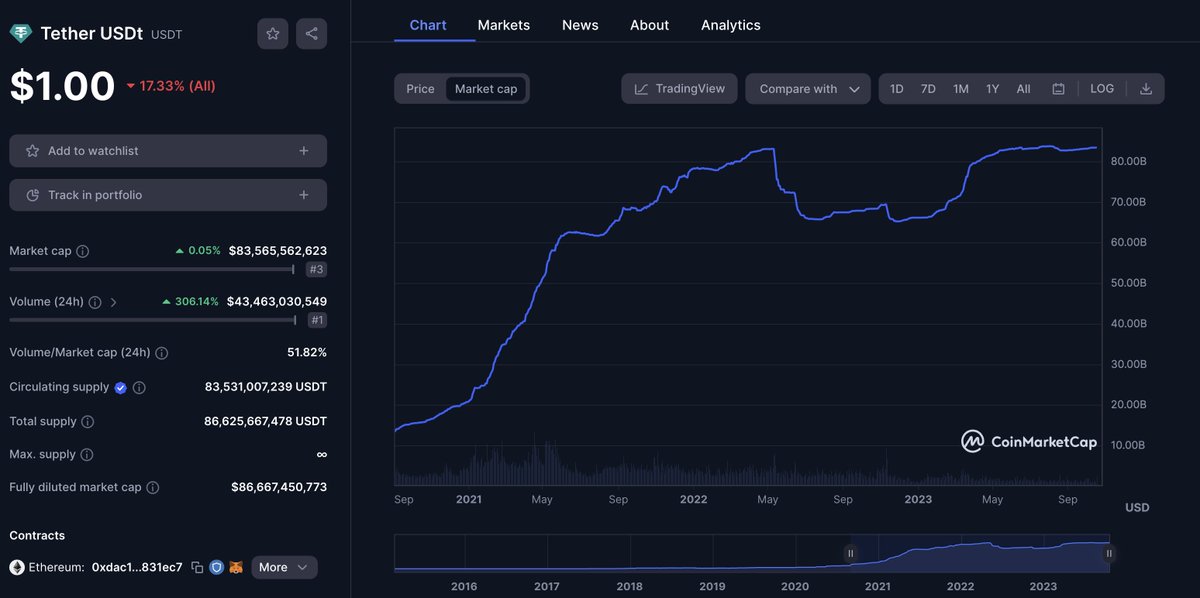This screenshot has width=1200, height=598.
Task: Click the $1.00 price
Action: pyautogui.click(x=62, y=86)
